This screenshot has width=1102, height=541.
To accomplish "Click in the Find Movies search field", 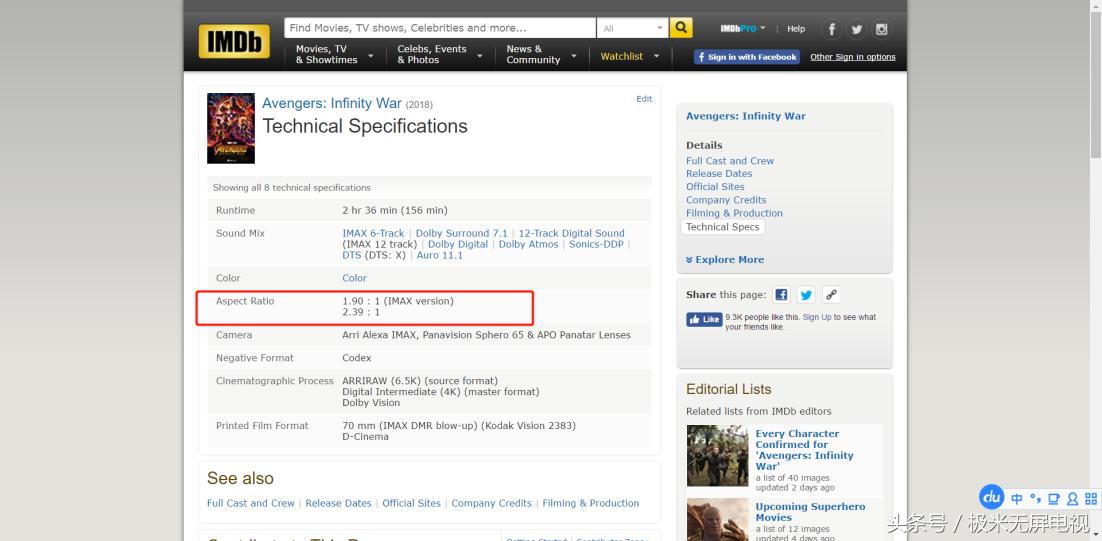I will coord(440,28).
